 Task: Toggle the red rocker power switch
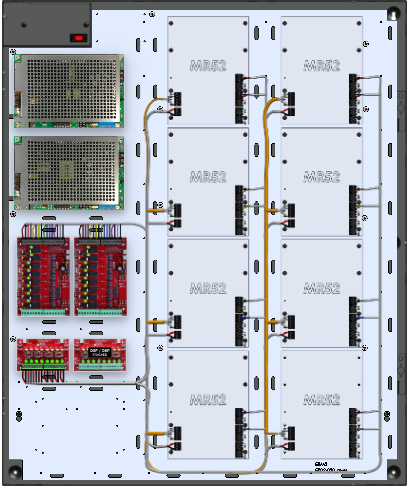coord(79,38)
